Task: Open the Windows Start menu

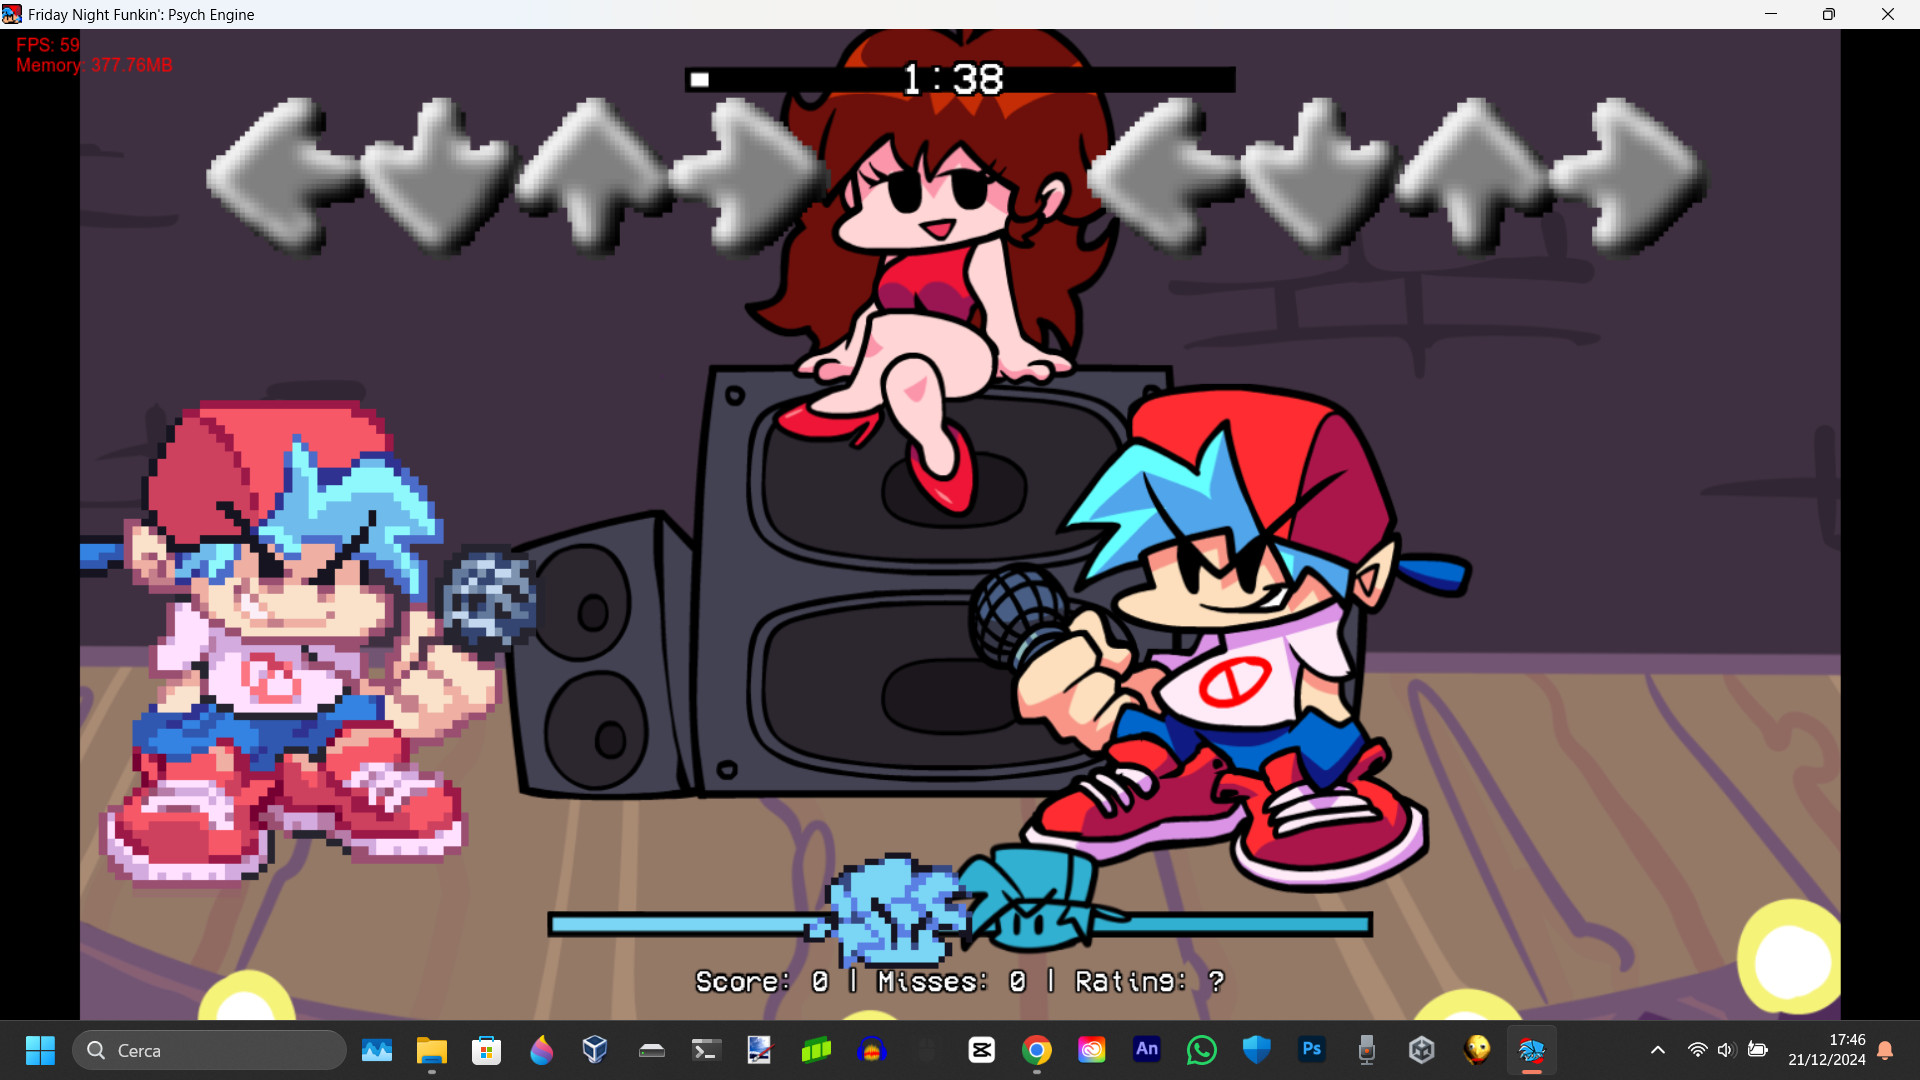Action: (40, 1050)
